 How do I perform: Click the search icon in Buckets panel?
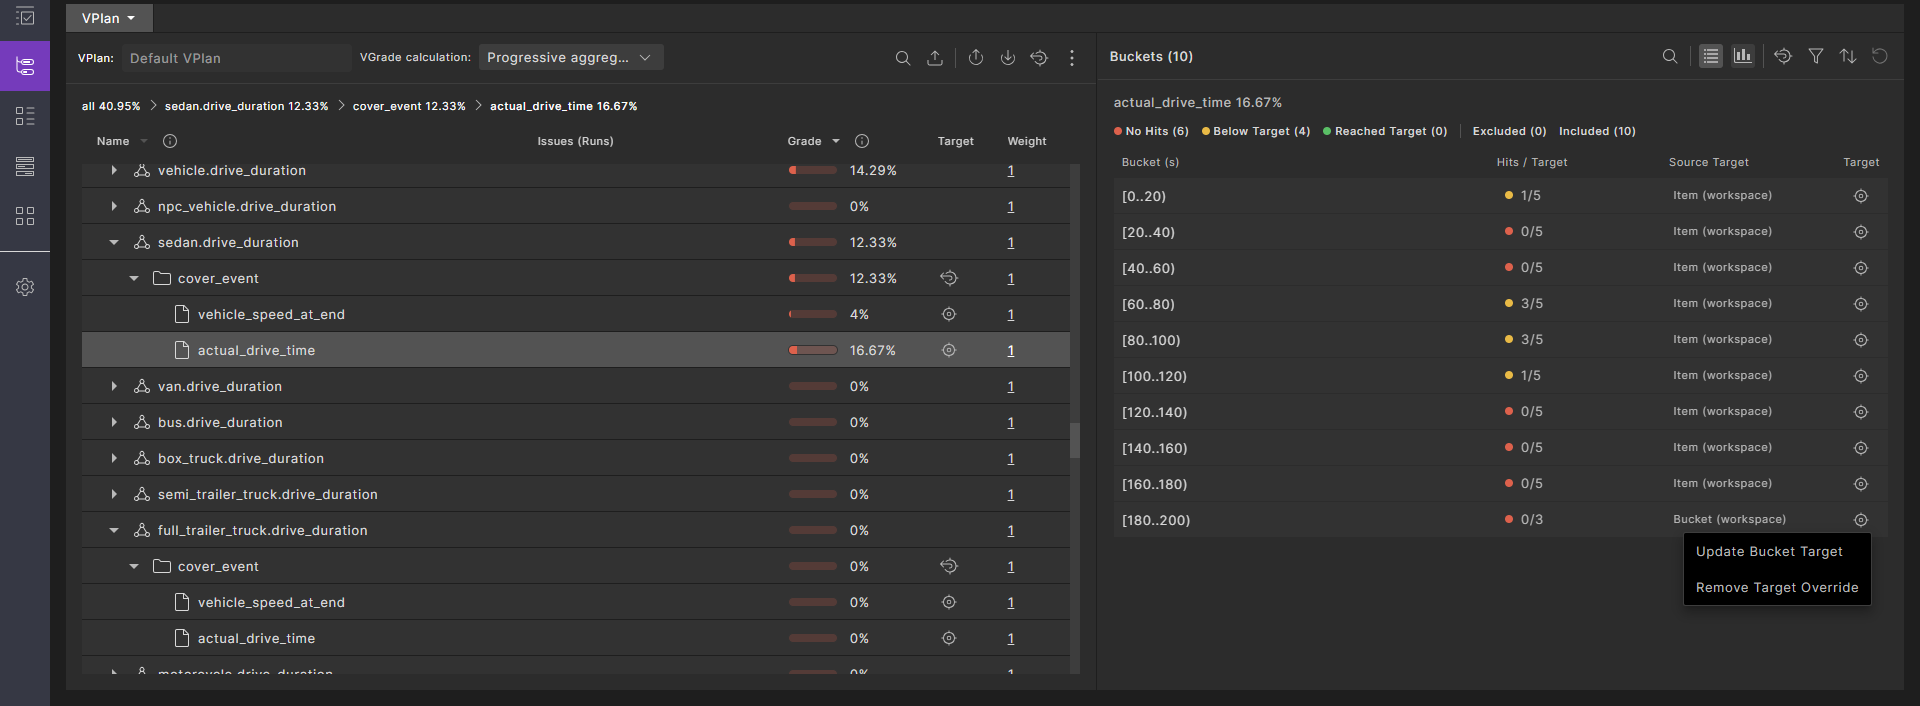point(1670,57)
